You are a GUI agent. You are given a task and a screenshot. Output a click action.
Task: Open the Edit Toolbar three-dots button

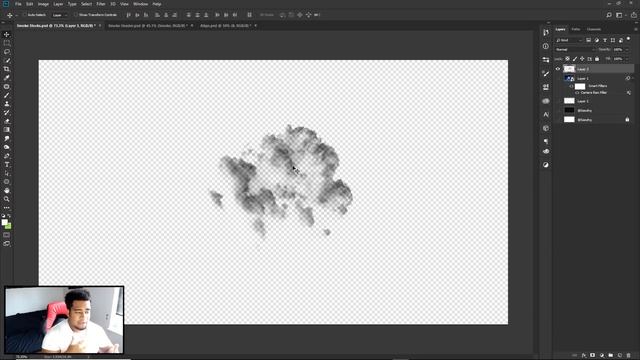[x=7, y=208]
